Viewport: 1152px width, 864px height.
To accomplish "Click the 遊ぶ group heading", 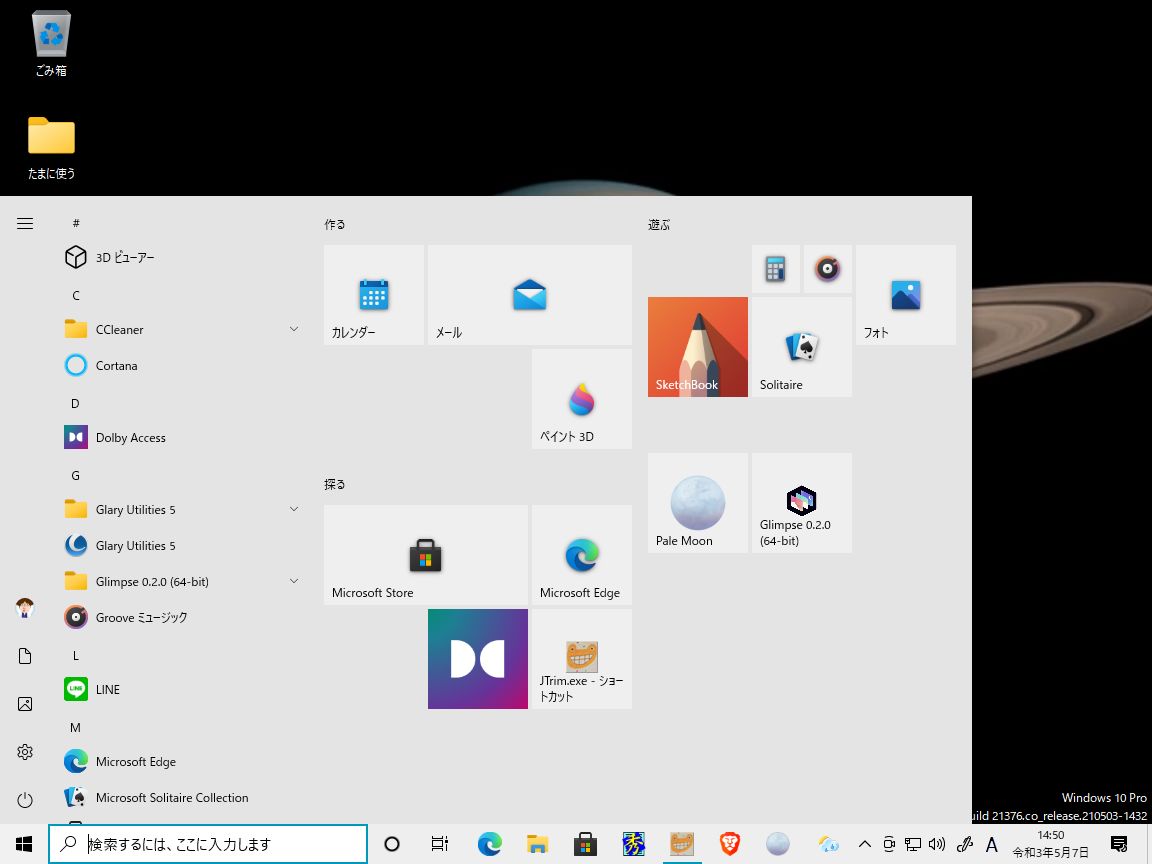I will point(659,225).
